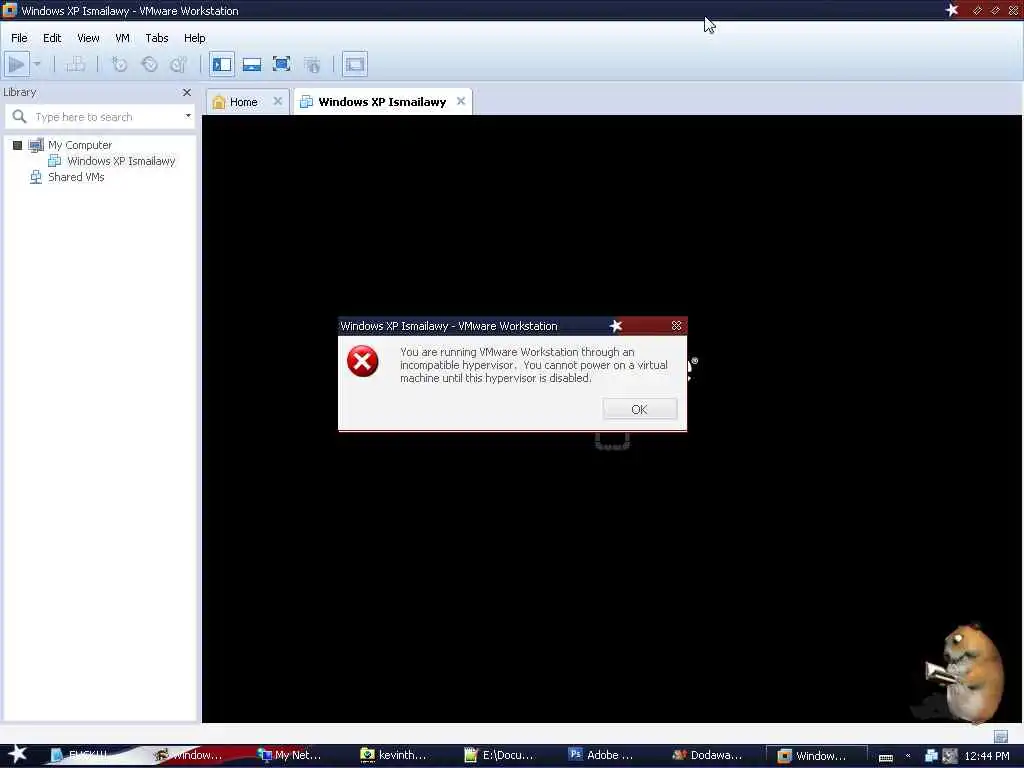The height and width of the screenshot is (768, 1024).
Task: Click the star icon in main title bar
Action: (952, 10)
